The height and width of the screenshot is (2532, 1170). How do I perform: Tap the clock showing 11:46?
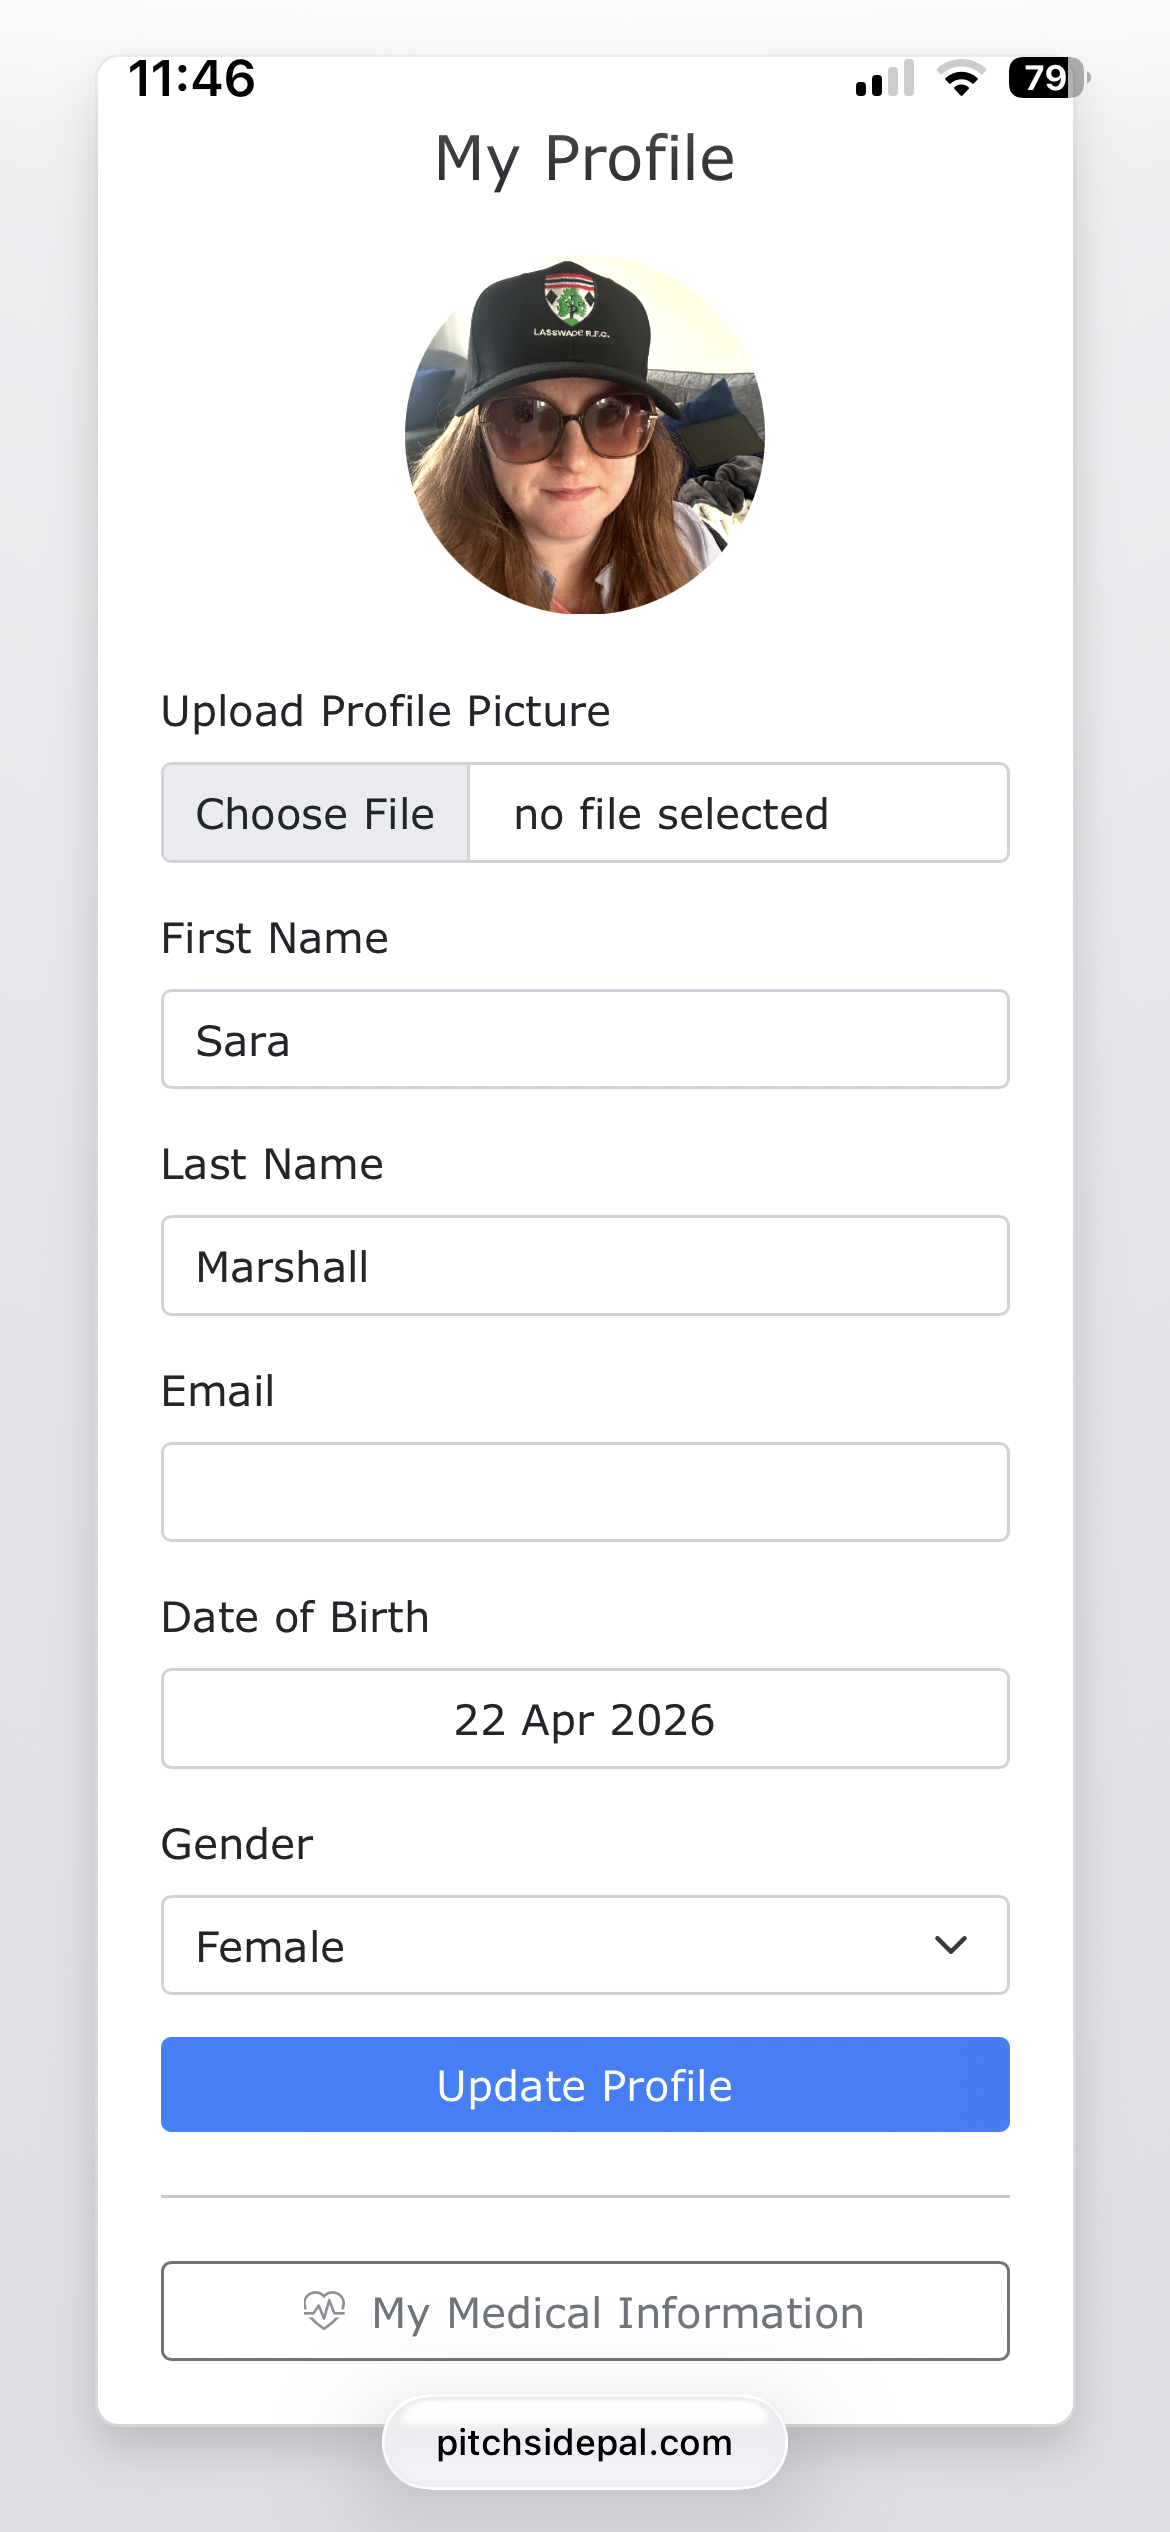coord(192,78)
